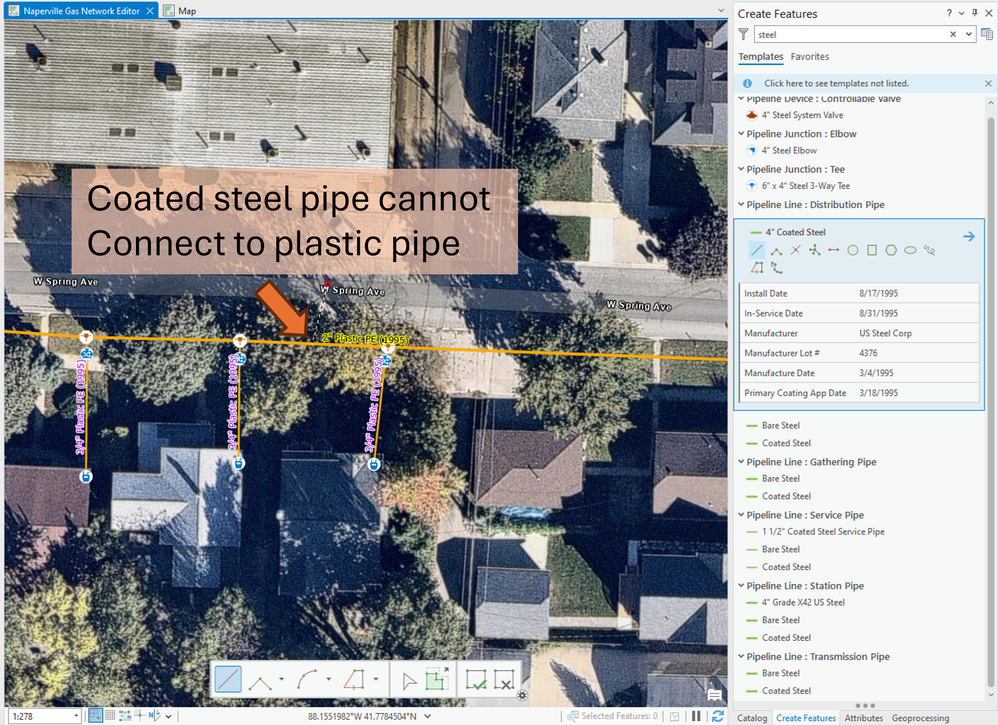998x725 pixels.
Task: Open active template properties via blue arrow
Action: coord(970,234)
